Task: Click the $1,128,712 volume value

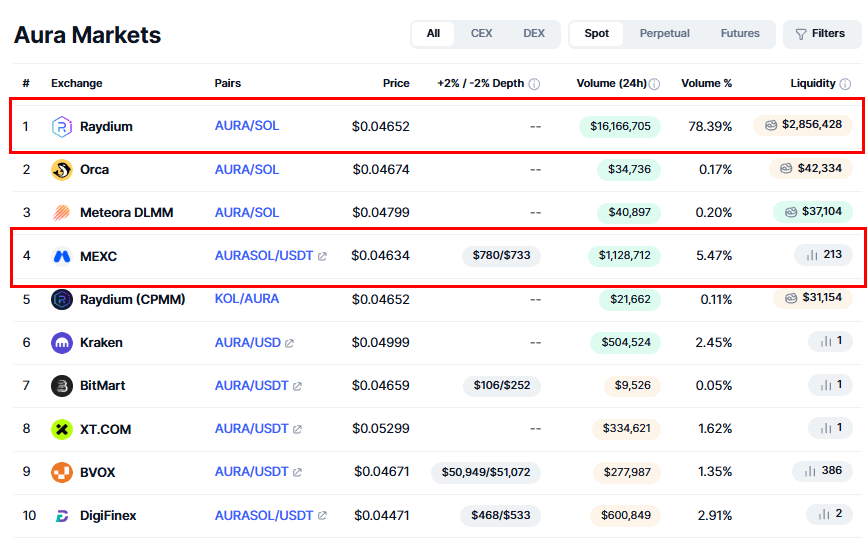Action: 624,255
